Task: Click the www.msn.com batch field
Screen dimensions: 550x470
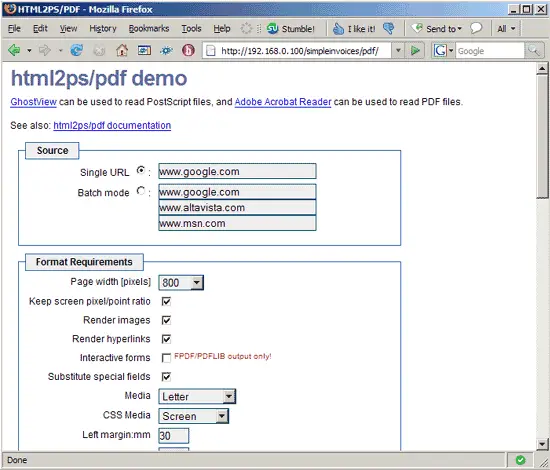Action: pyautogui.click(x=237, y=223)
